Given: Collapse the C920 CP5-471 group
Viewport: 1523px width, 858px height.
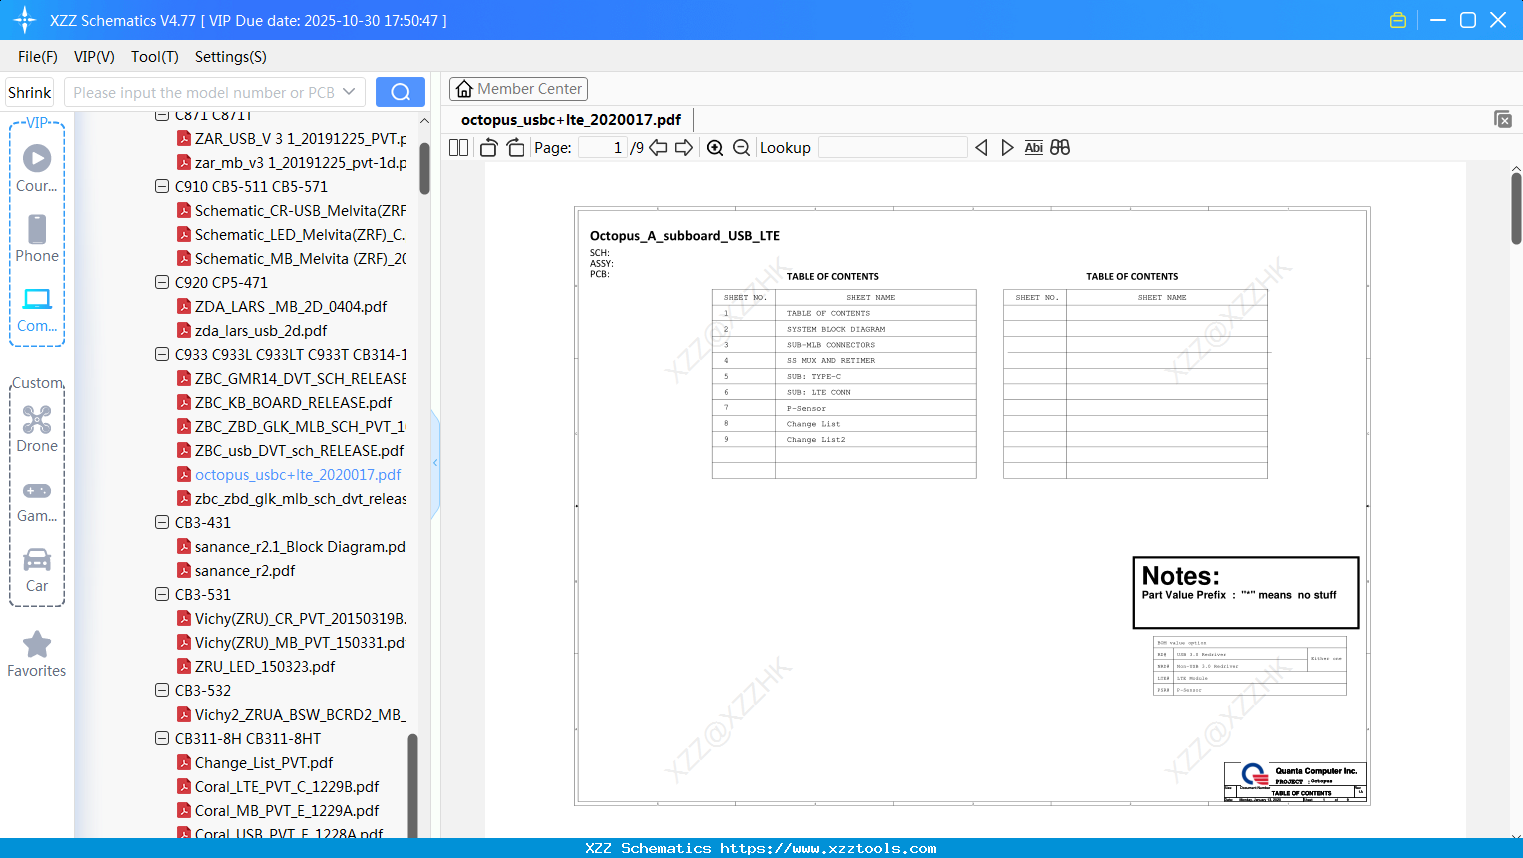Looking at the screenshot, I should click(x=162, y=282).
